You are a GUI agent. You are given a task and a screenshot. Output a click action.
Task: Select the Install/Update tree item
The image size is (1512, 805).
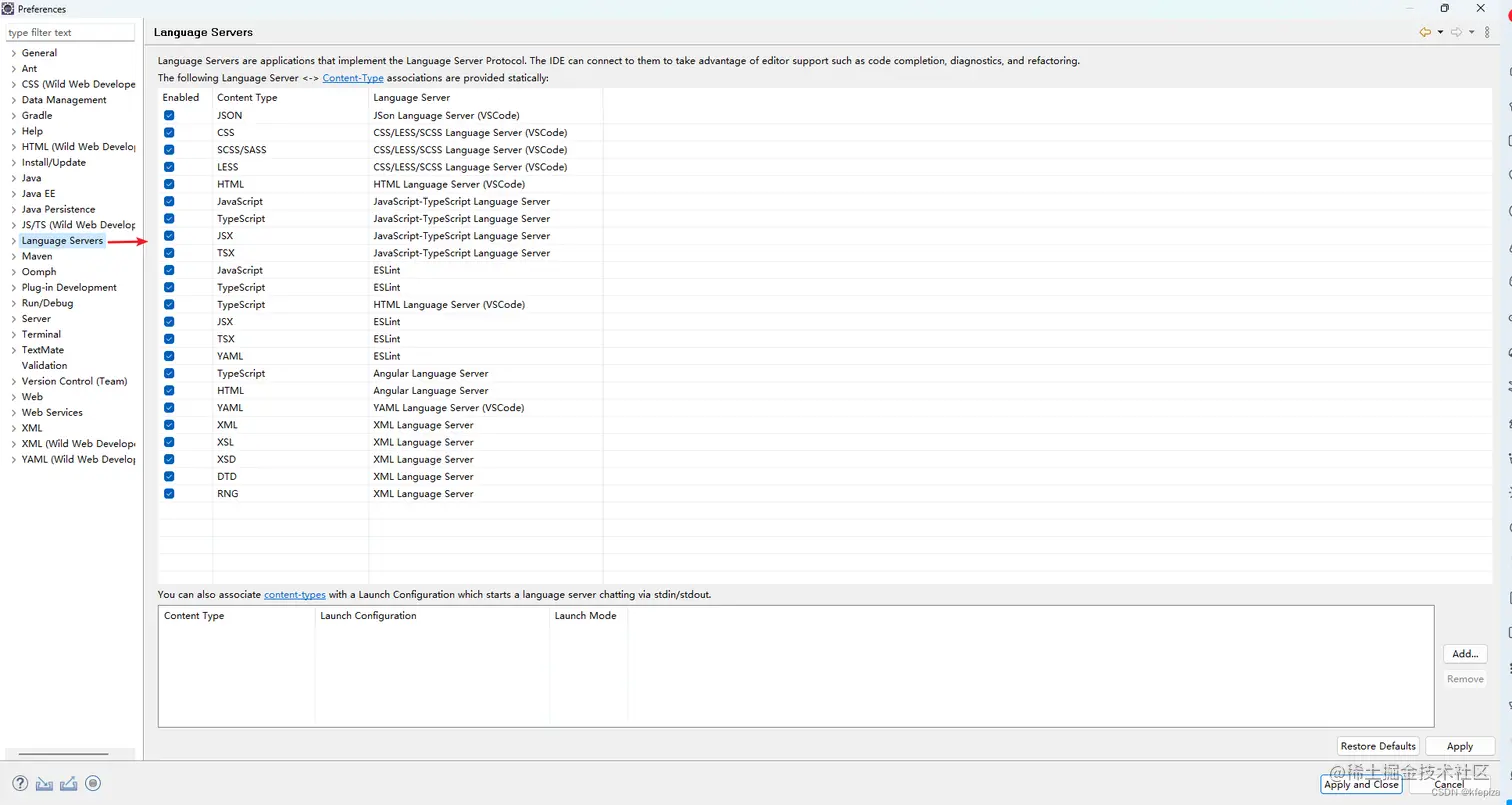pyautogui.click(x=54, y=162)
